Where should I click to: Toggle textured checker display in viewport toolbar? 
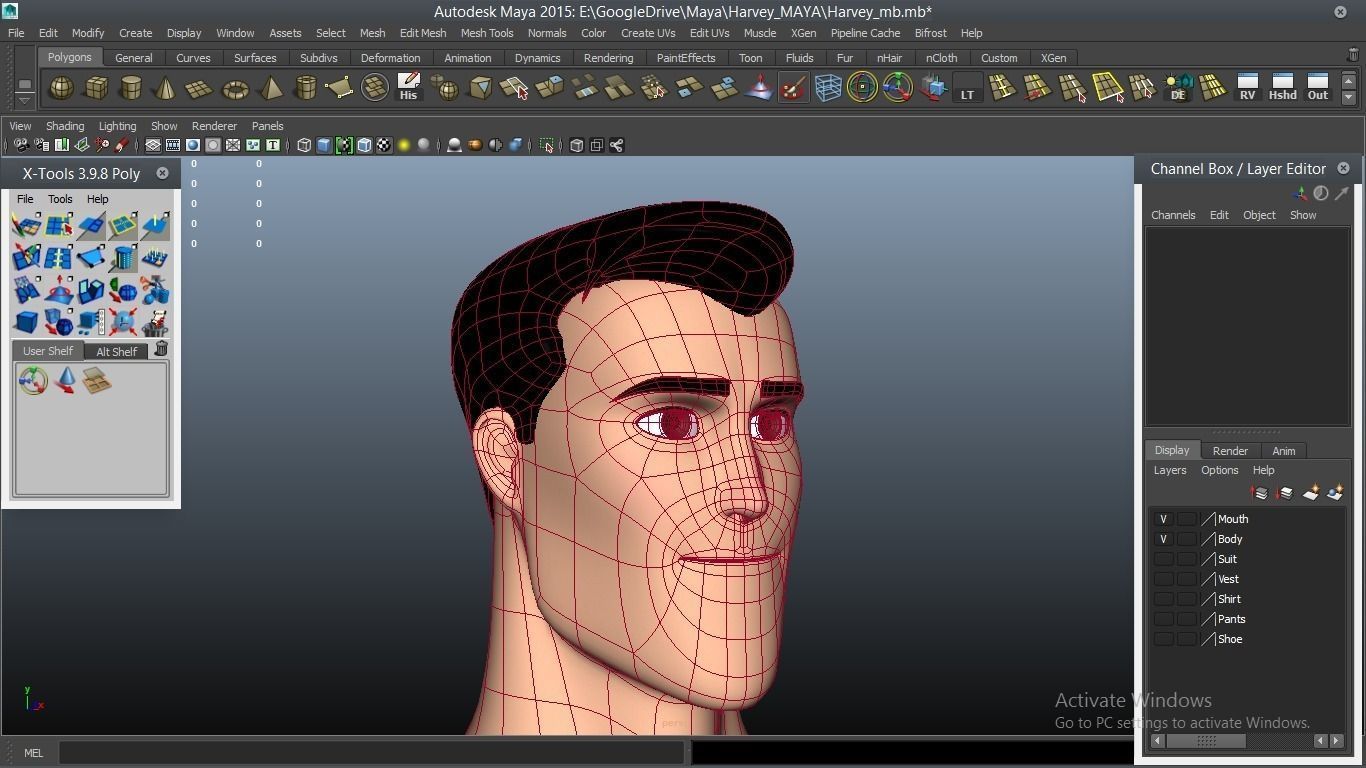384,145
